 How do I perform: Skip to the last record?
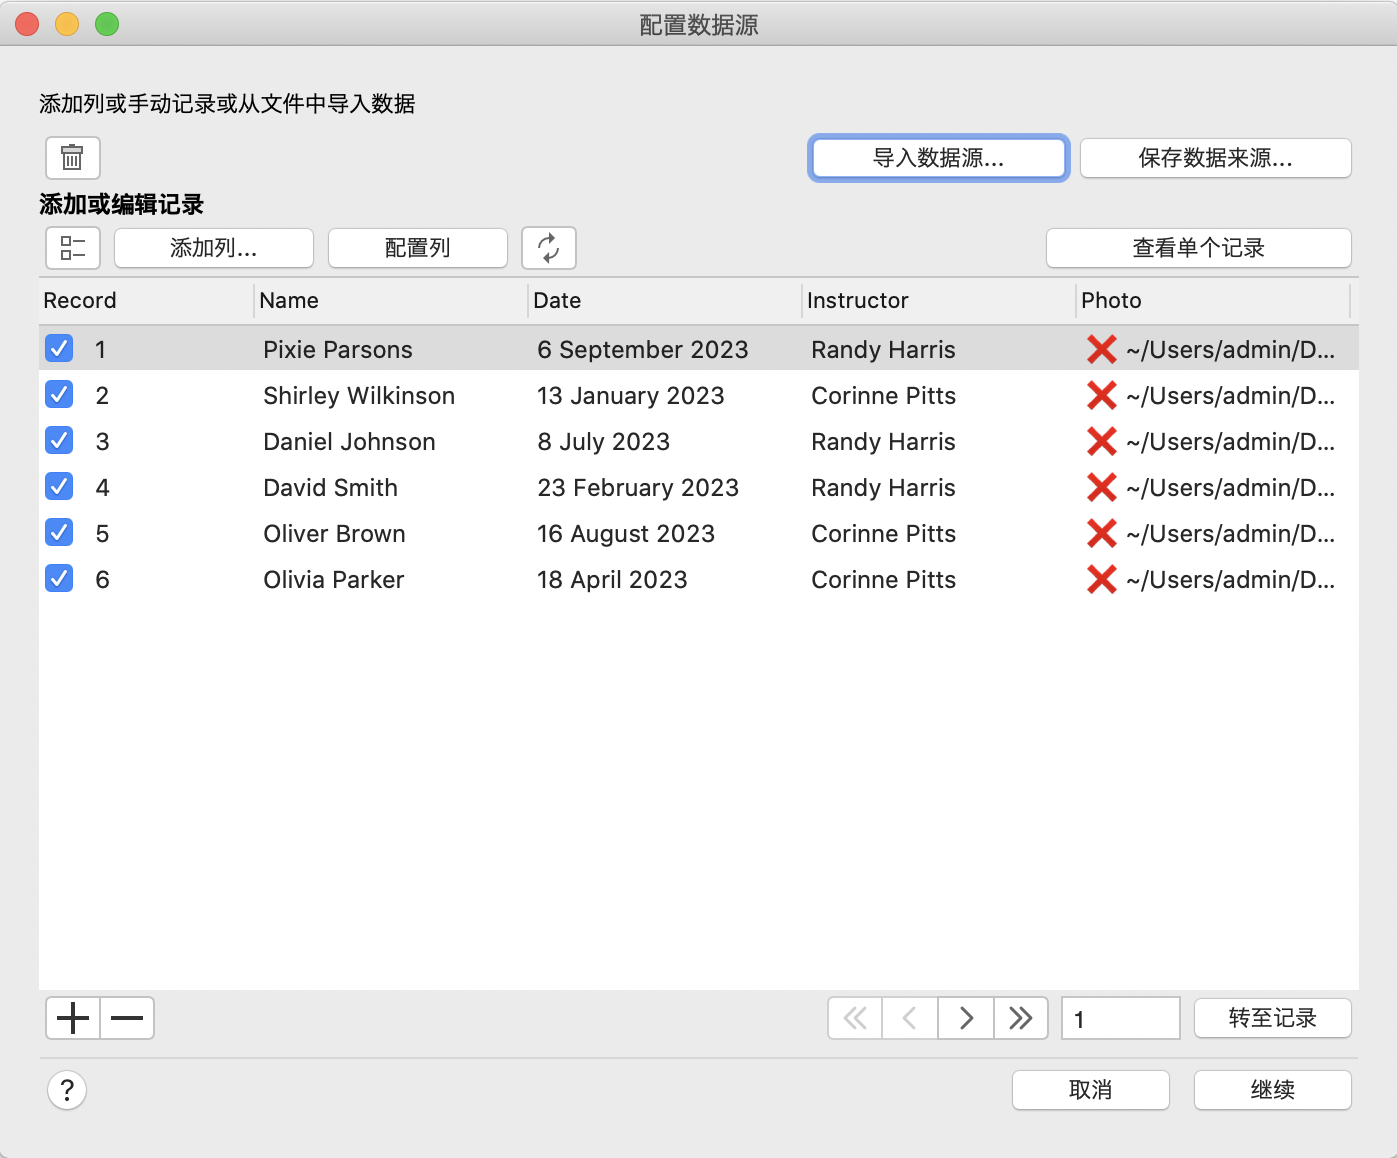[1021, 1019]
